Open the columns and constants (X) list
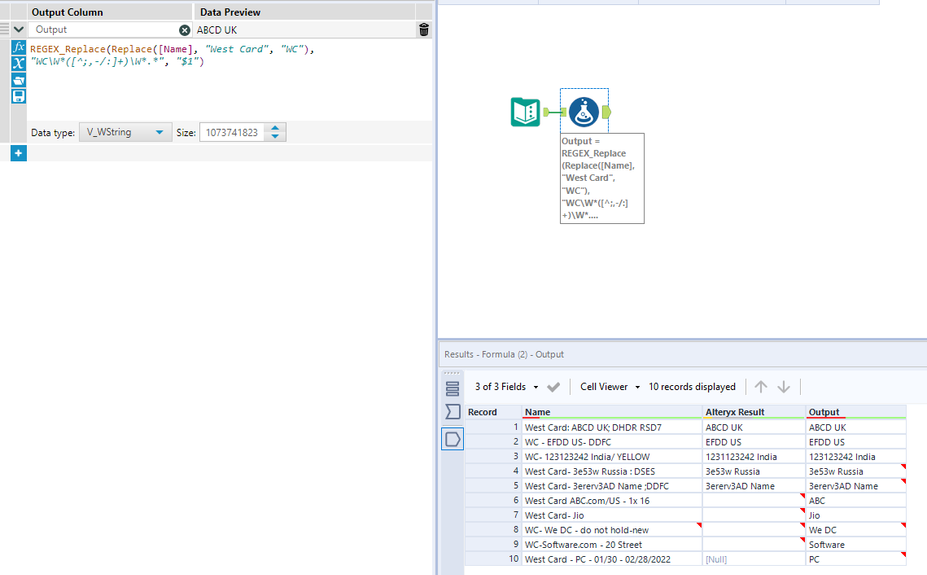927x575 pixels. click(x=18, y=63)
